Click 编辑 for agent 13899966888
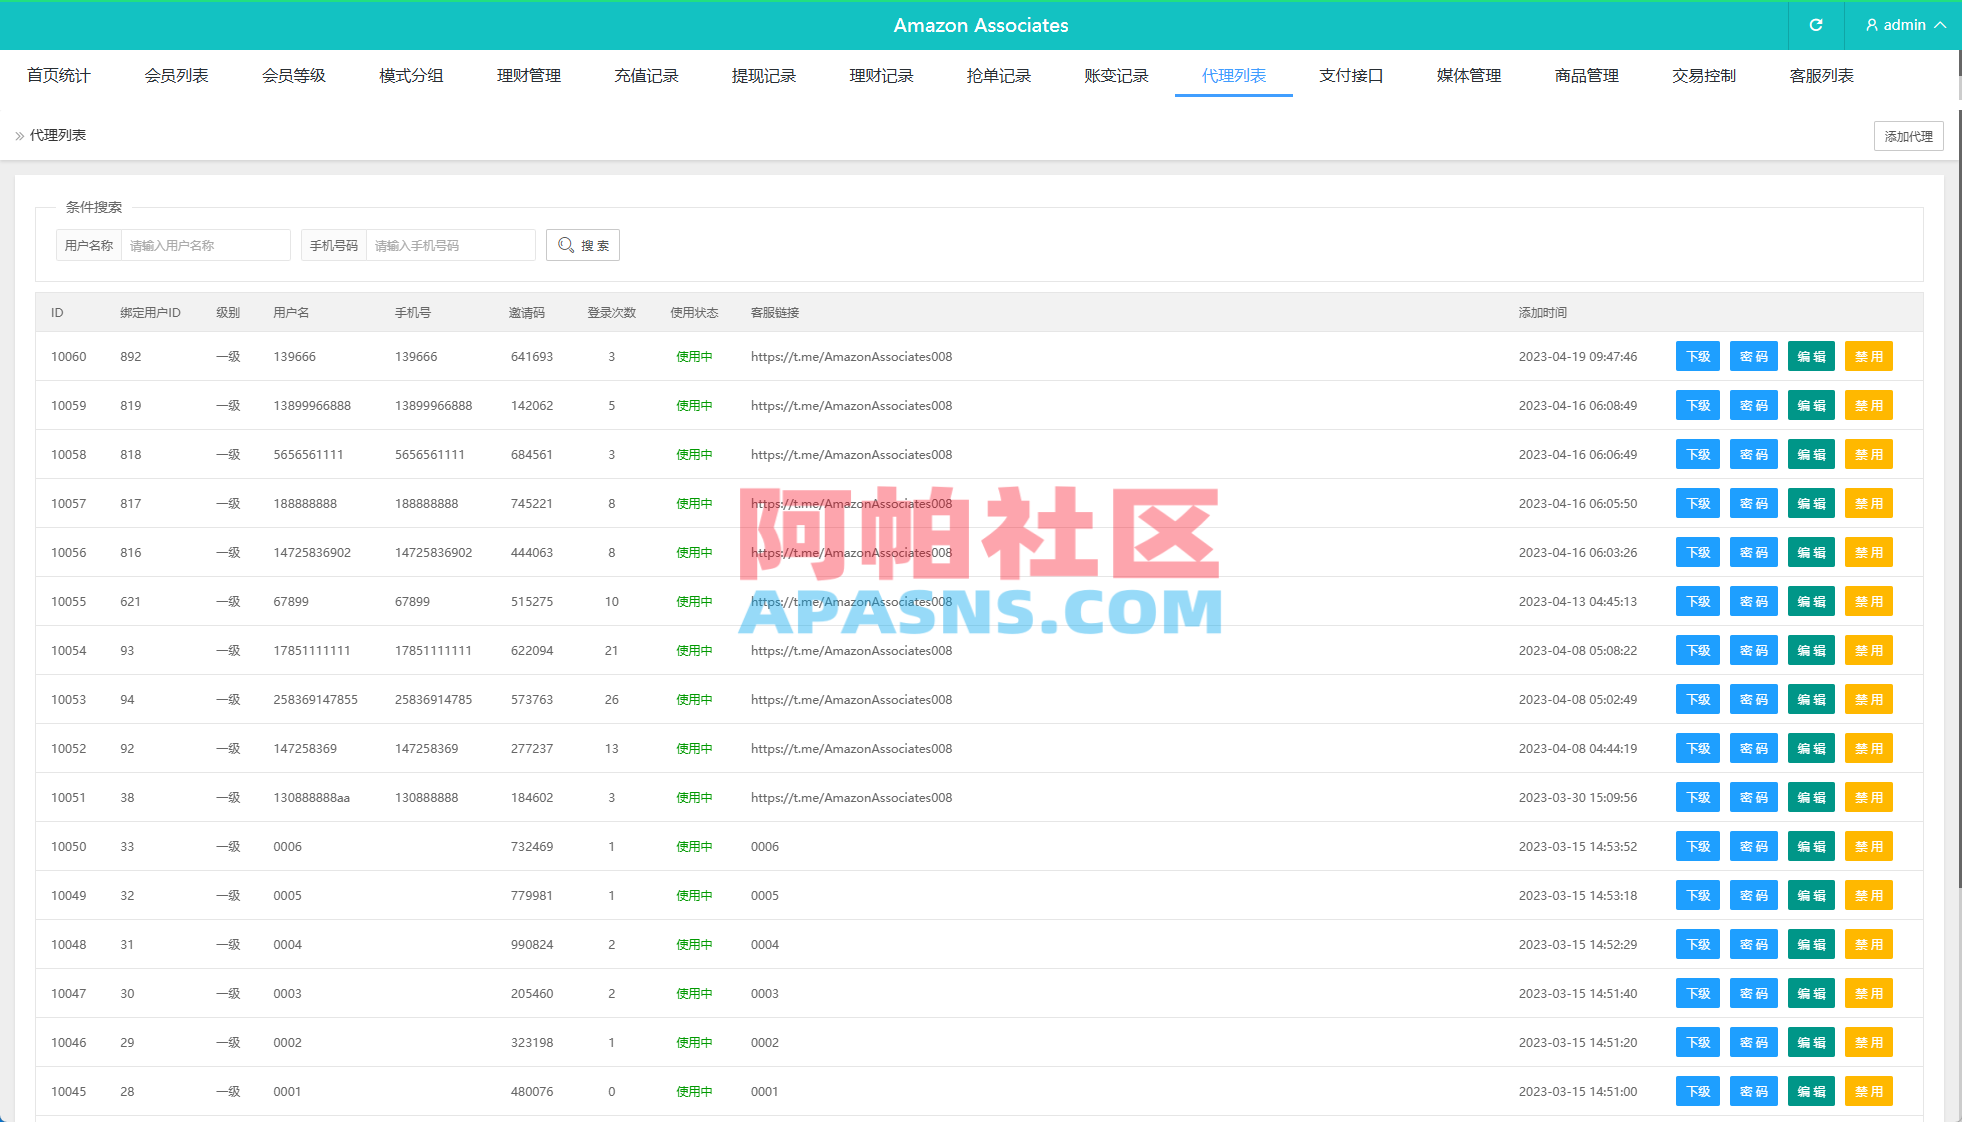Image resolution: width=1962 pixels, height=1122 pixels. (x=1811, y=405)
